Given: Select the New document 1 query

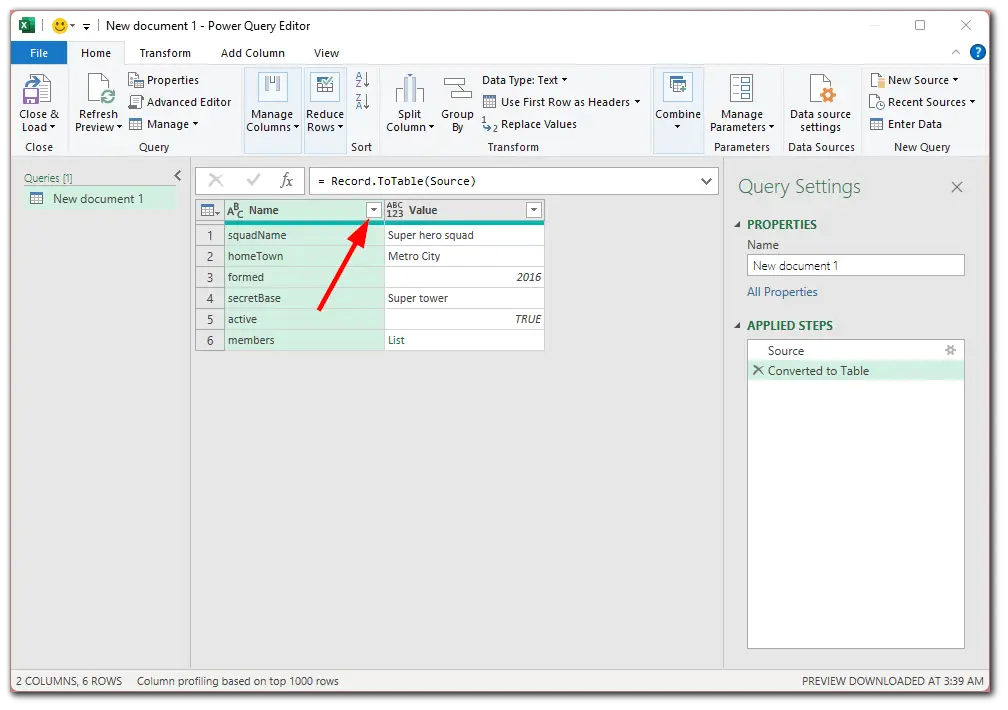Looking at the screenshot, I should [100, 199].
